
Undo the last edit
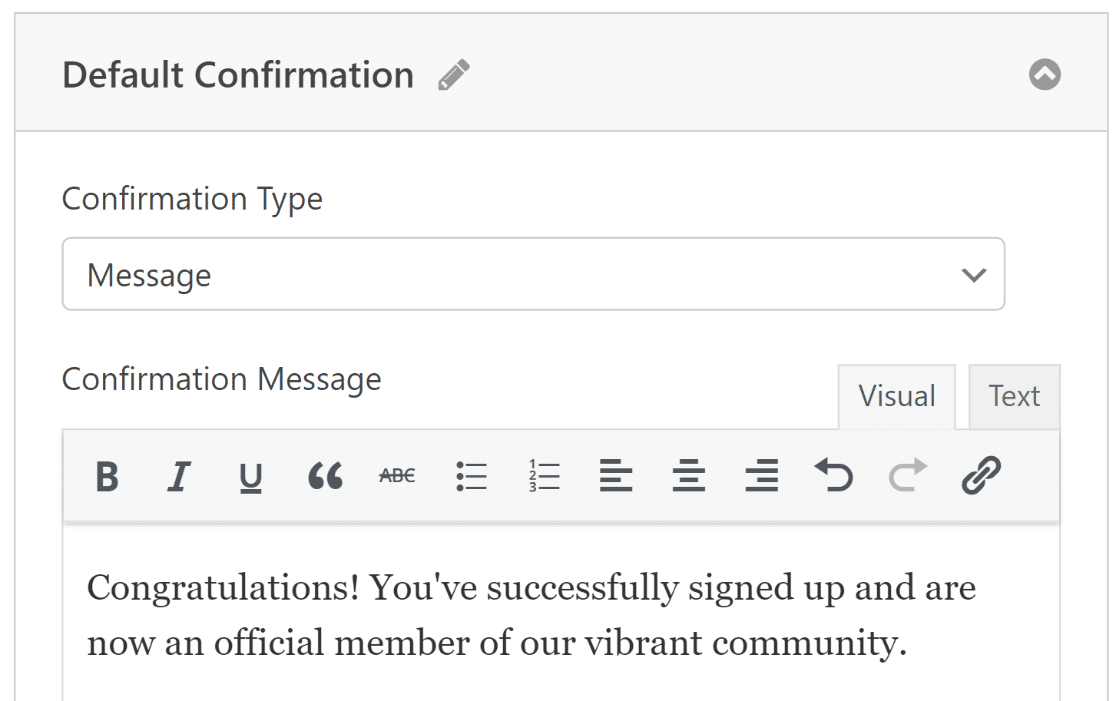pos(834,477)
